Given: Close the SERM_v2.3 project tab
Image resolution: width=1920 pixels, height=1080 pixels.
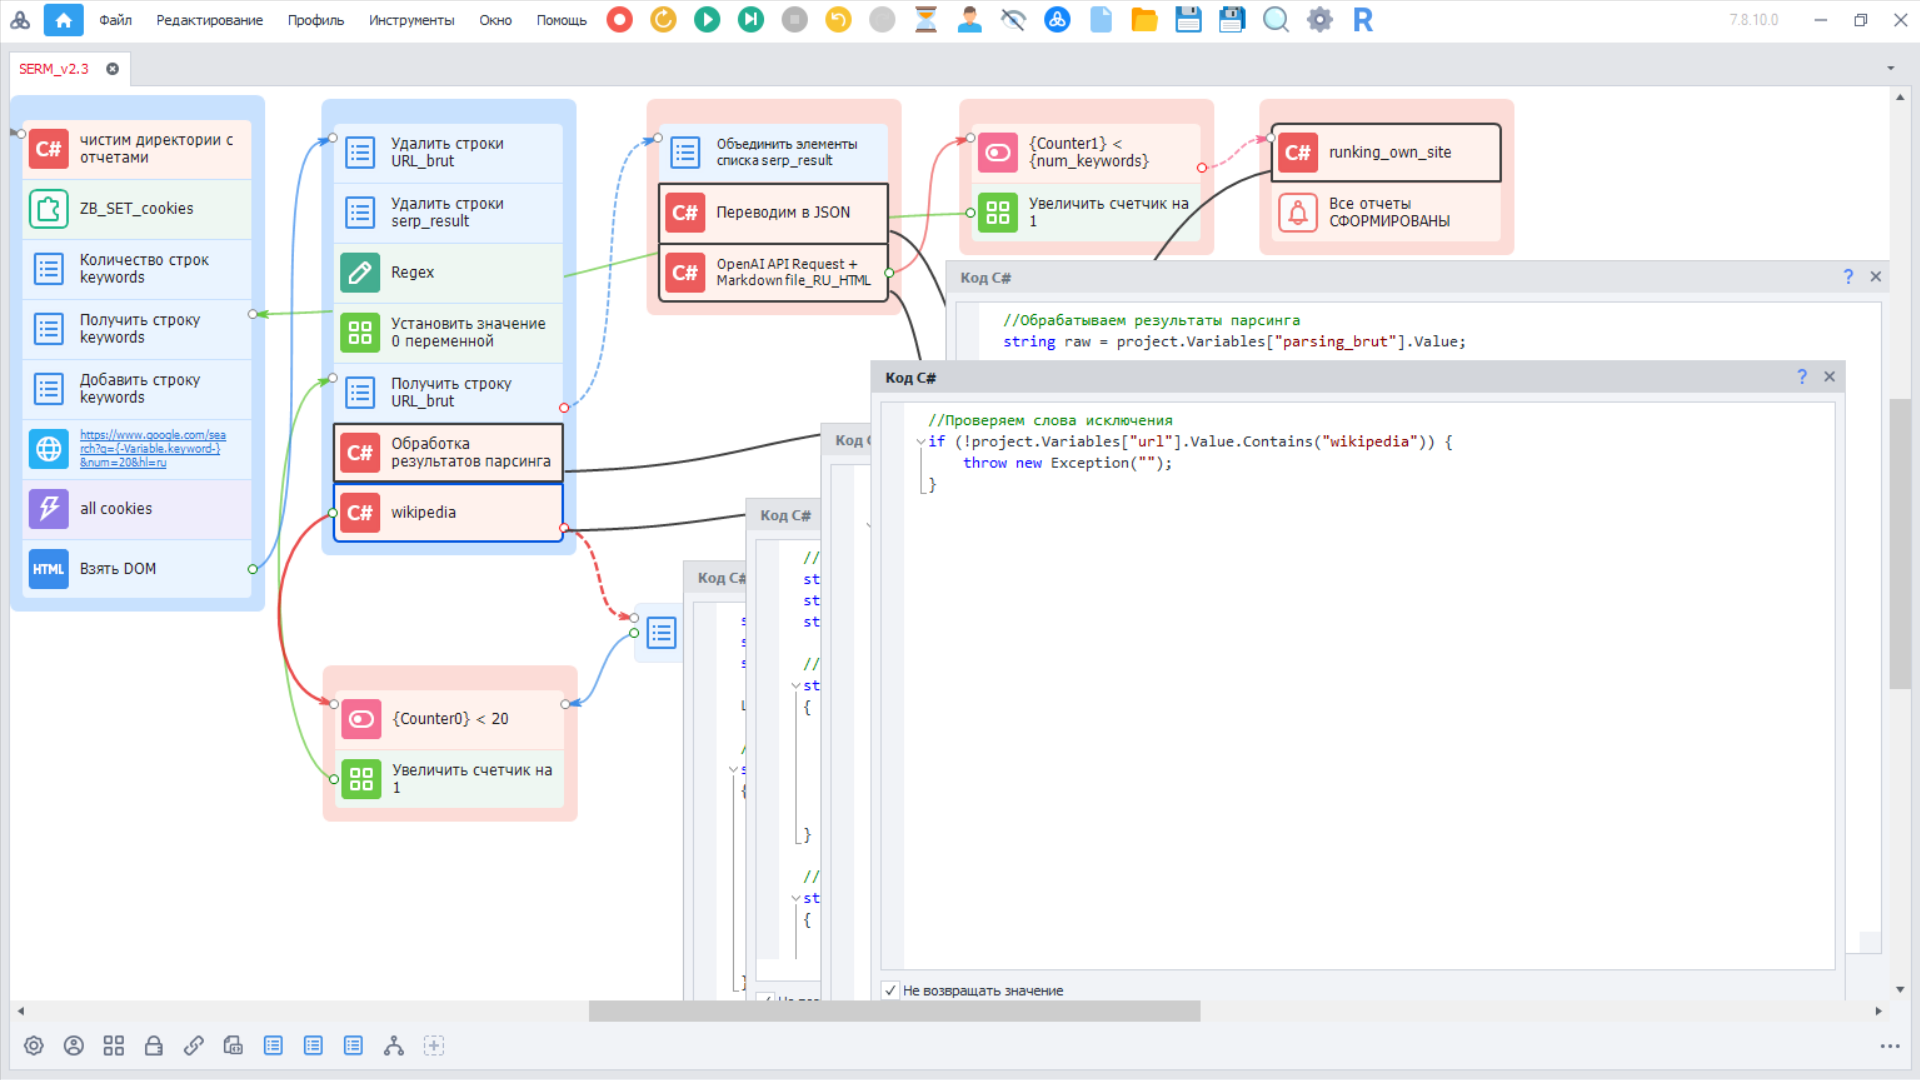Looking at the screenshot, I should (113, 69).
